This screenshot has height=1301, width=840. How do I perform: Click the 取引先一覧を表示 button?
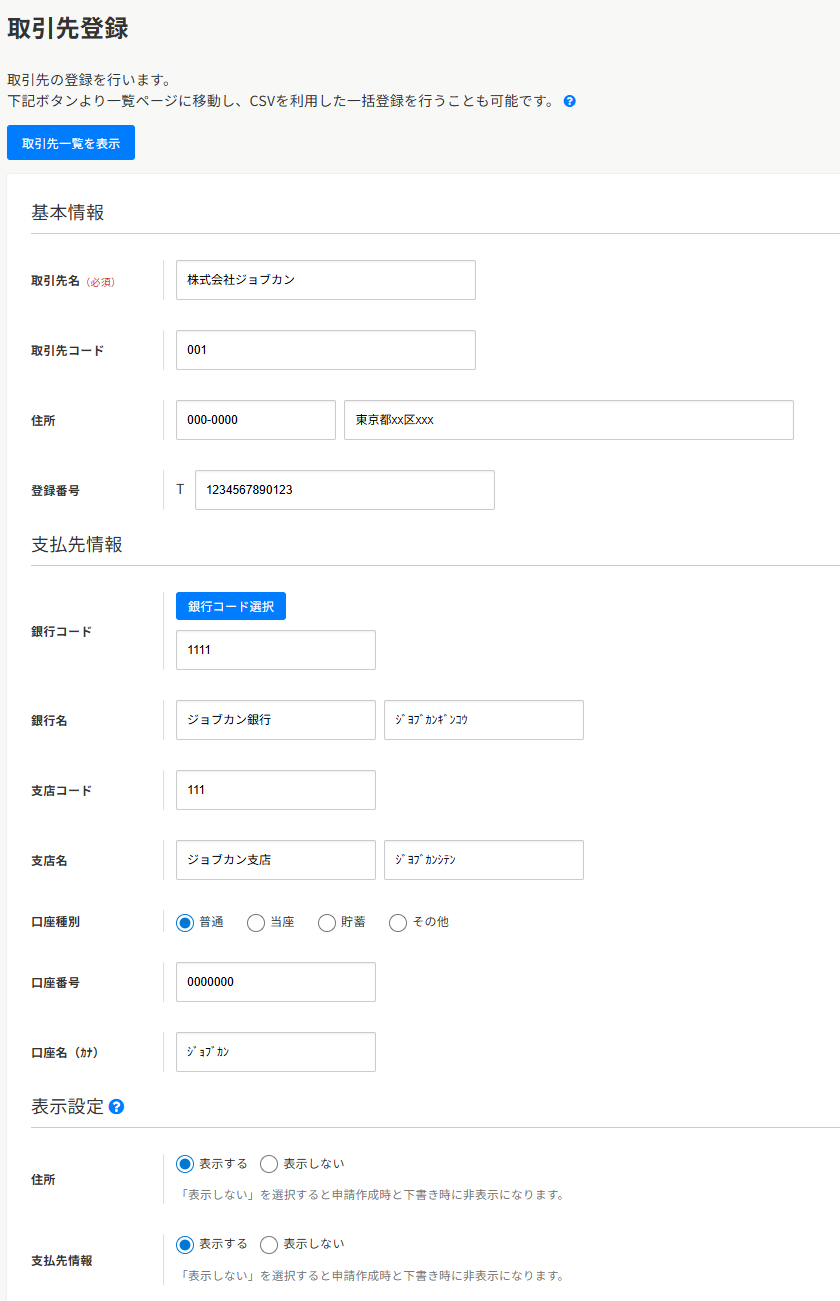click(70, 142)
